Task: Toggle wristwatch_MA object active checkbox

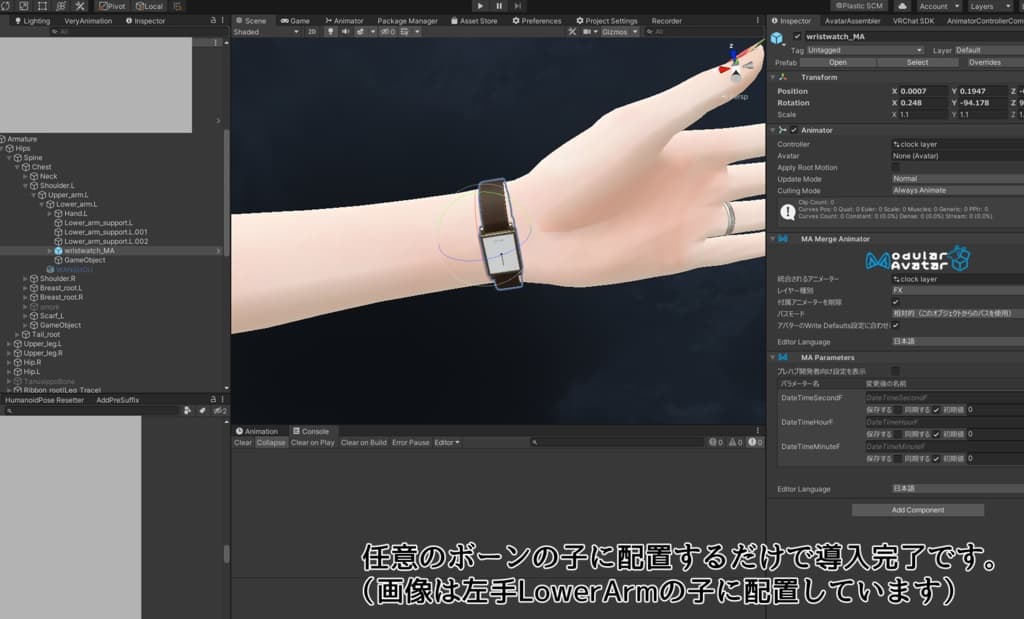Action: (x=797, y=37)
